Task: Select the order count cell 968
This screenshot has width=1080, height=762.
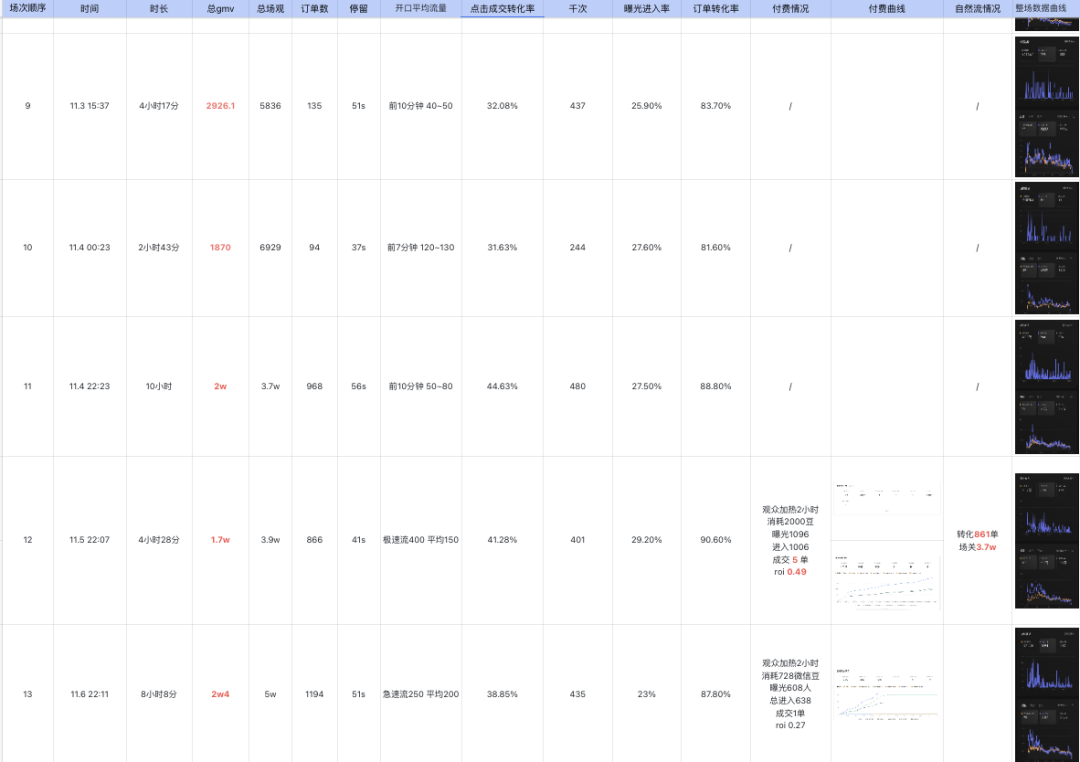Action: coord(315,387)
